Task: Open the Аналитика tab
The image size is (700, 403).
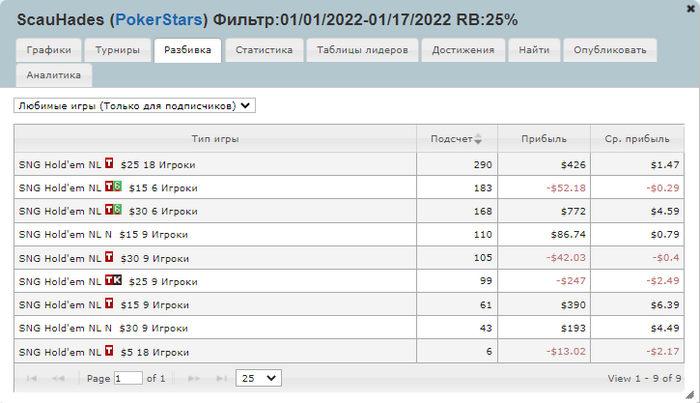Action: point(54,75)
